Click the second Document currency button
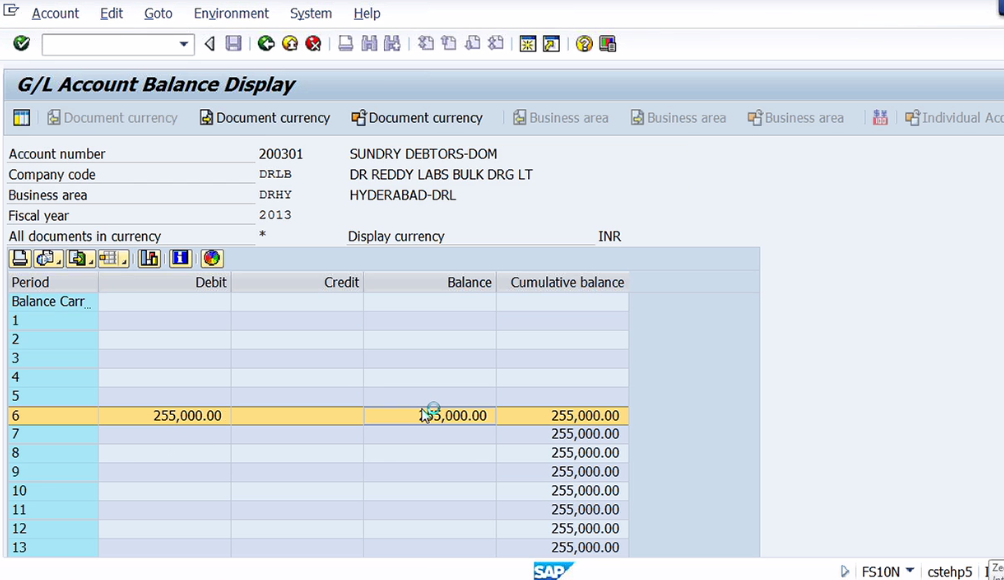The width and height of the screenshot is (1004, 580). [265, 118]
